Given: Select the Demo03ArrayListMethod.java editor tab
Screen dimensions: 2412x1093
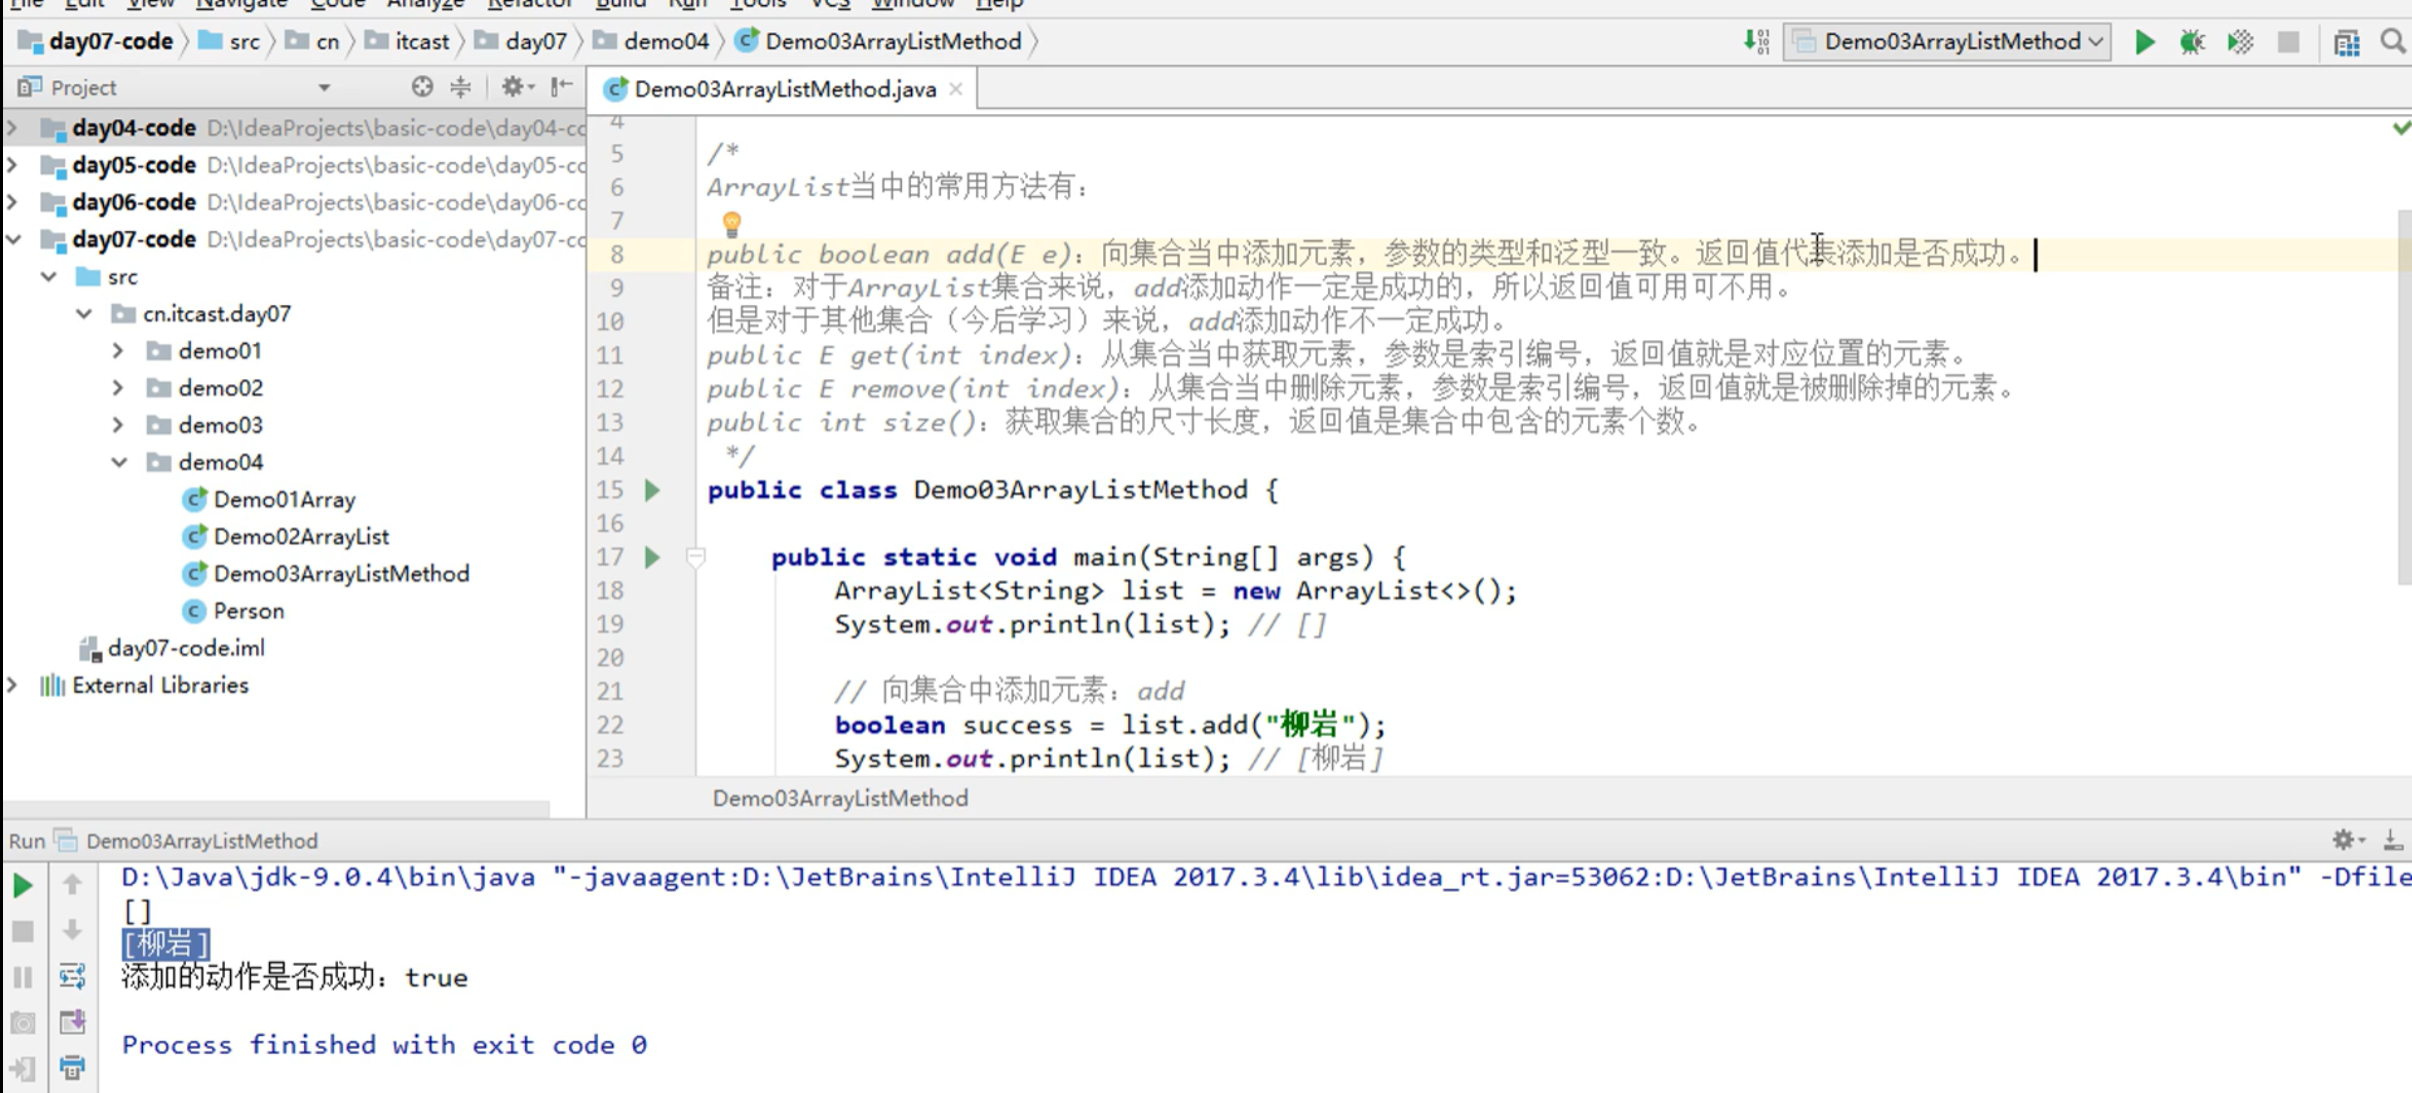Looking at the screenshot, I should (784, 89).
